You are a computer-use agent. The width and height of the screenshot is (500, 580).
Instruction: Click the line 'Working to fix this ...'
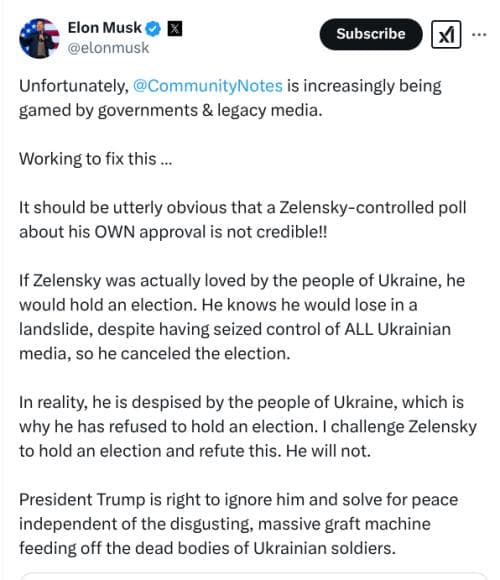(96, 159)
